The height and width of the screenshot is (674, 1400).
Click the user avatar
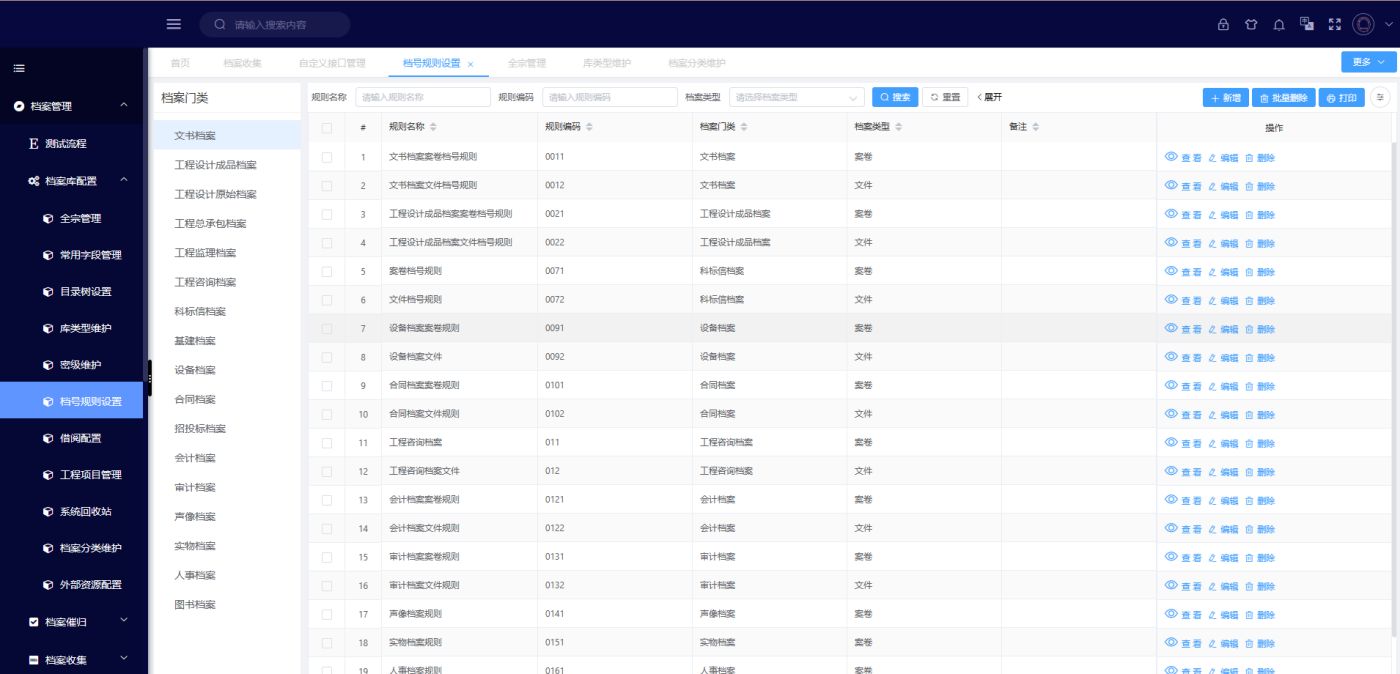tap(1363, 24)
